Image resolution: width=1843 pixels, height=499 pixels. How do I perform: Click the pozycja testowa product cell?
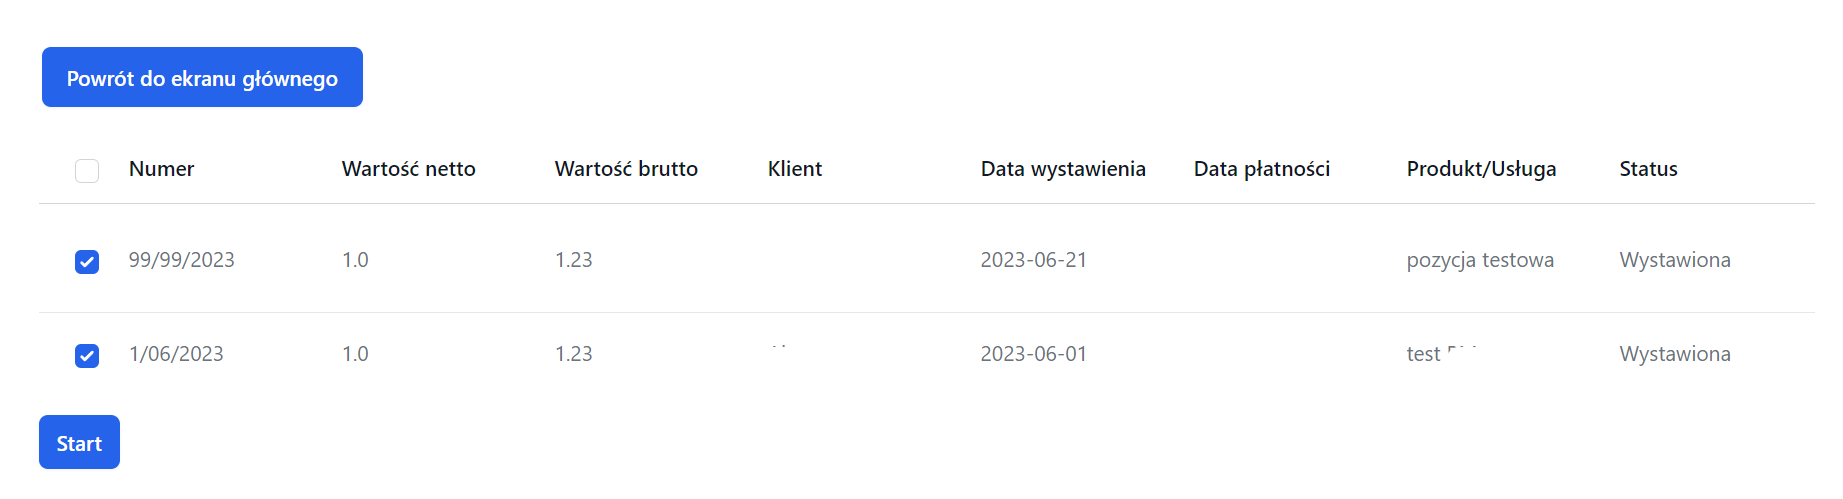point(1480,260)
